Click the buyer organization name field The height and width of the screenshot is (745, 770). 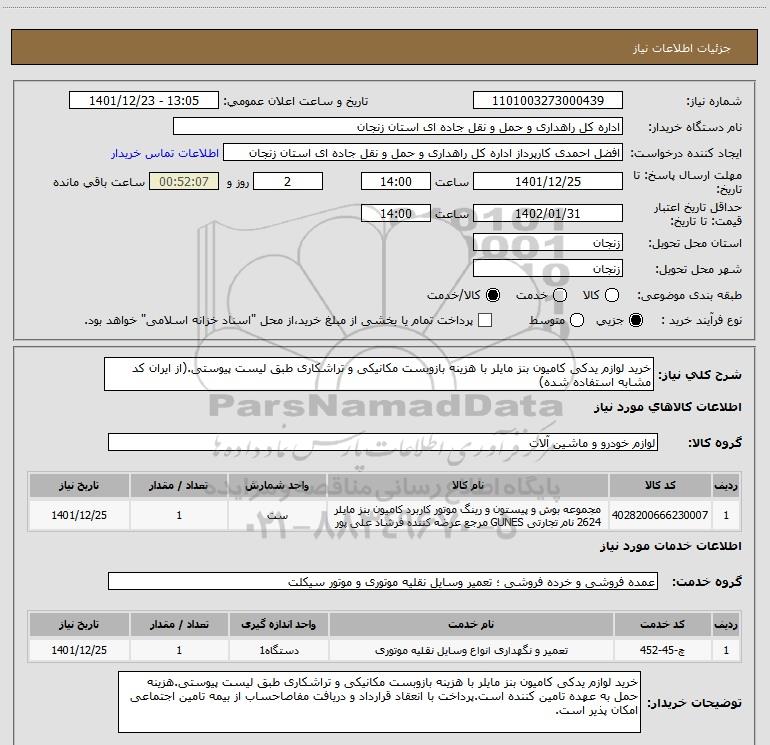398,126
